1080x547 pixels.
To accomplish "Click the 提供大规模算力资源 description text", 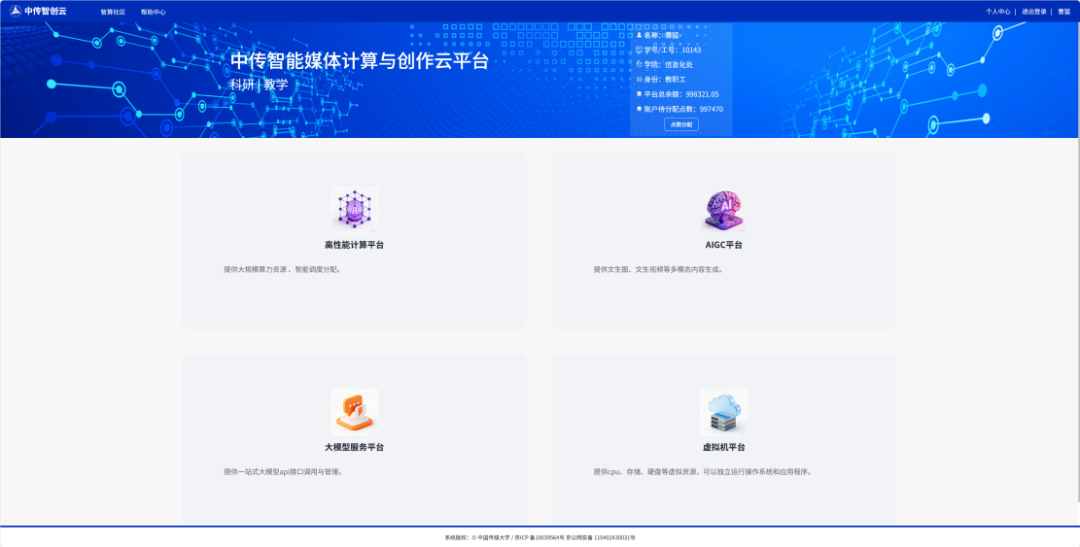I will pos(283,269).
